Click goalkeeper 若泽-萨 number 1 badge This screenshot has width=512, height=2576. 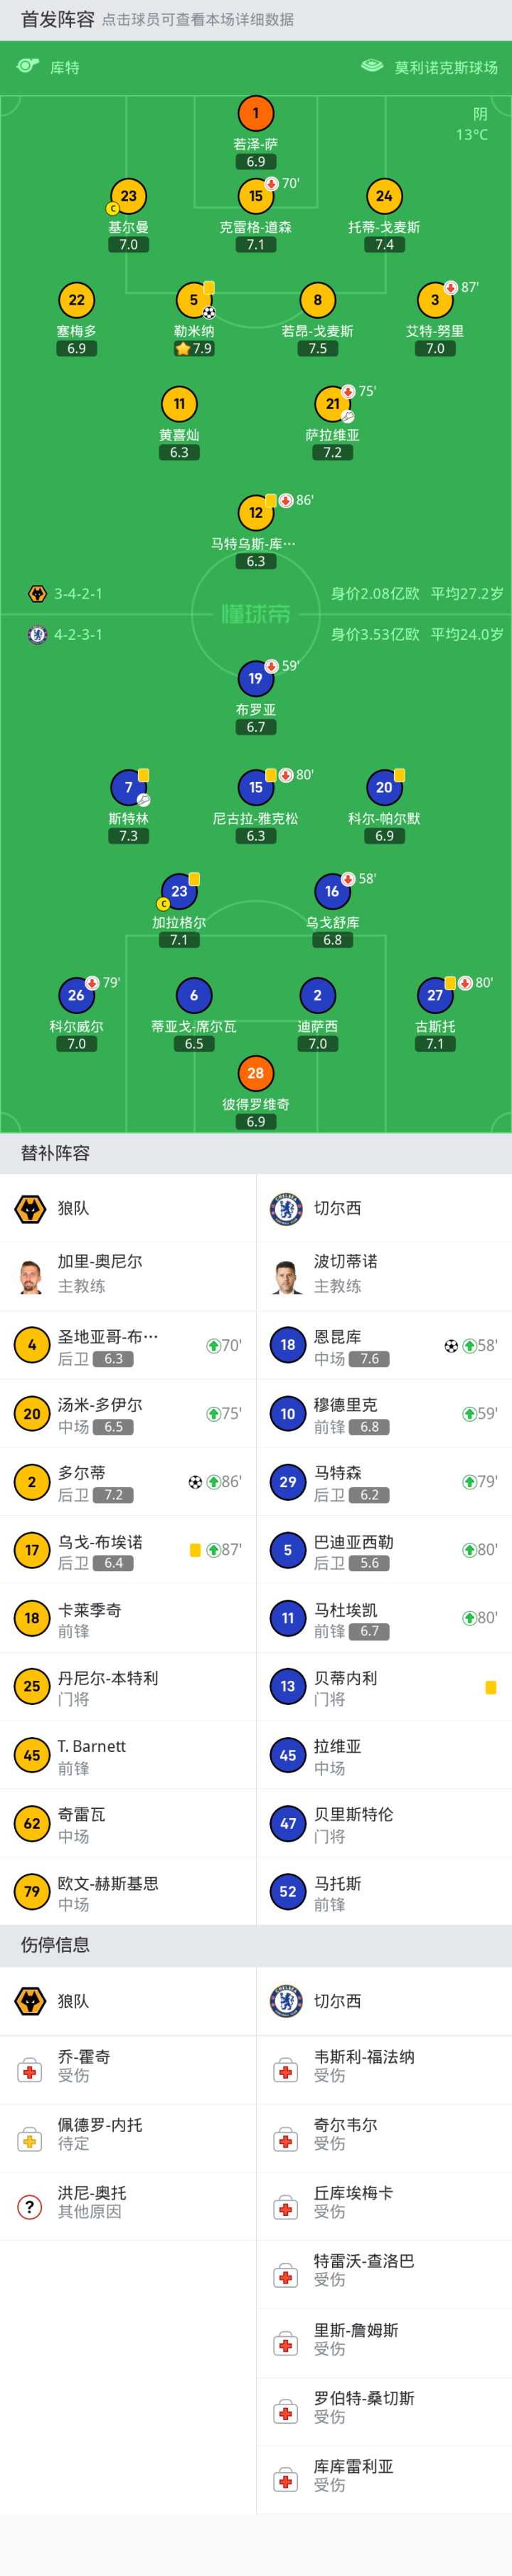(256, 113)
